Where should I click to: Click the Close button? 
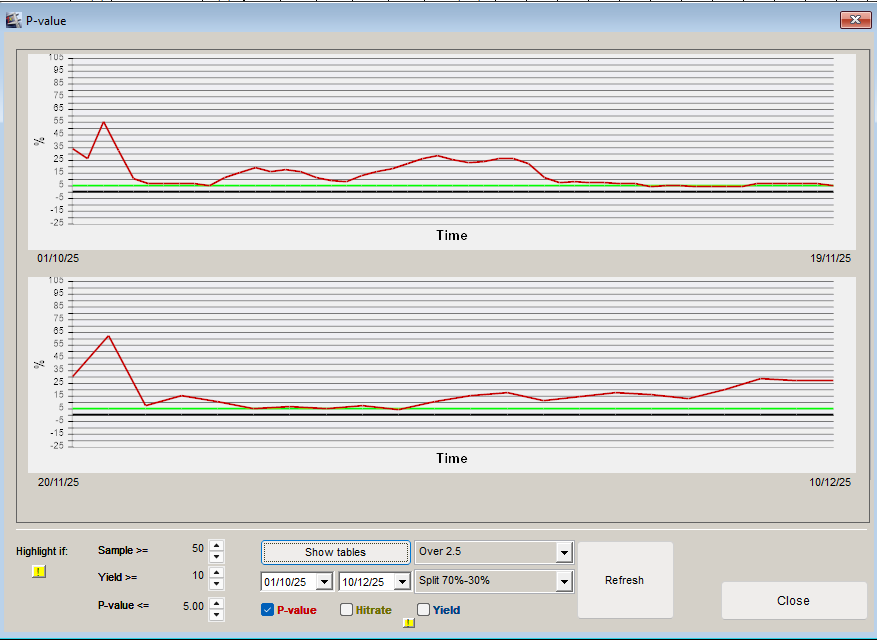(x=793, y=601)
